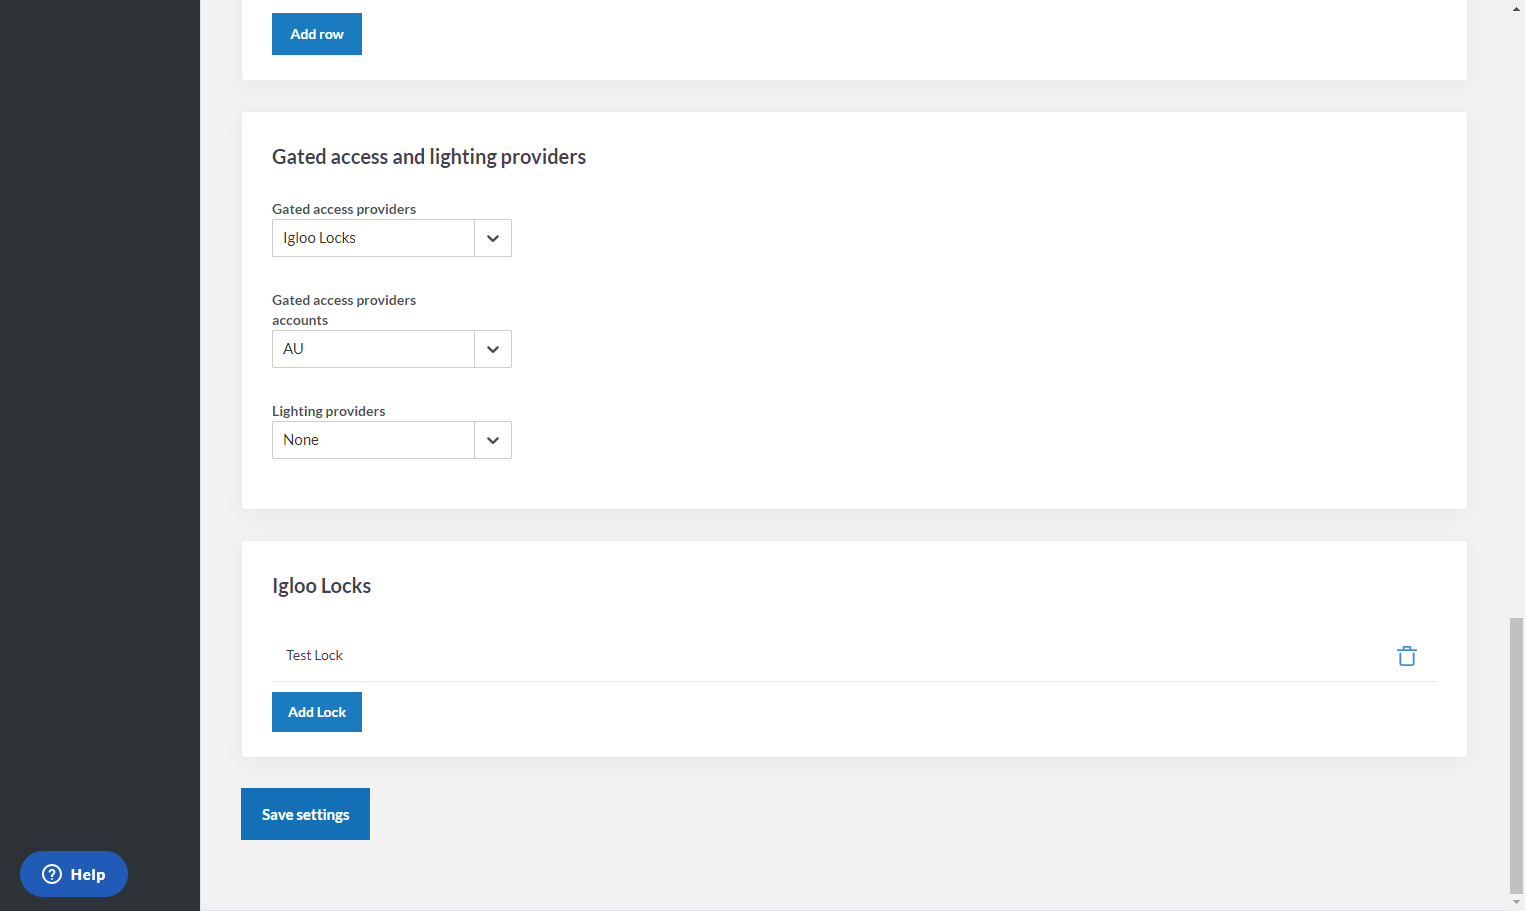Click the Igloo Locks section heading
The height and width of the screenshot is (911, 1525).
point(321,586)
